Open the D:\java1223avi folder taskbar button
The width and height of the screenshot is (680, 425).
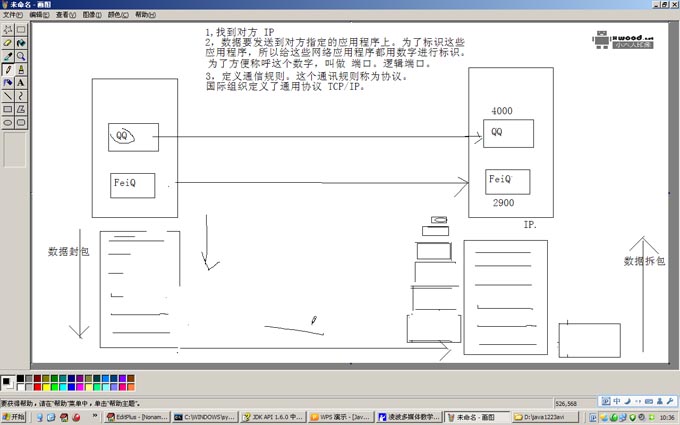(x=545, y=417)
